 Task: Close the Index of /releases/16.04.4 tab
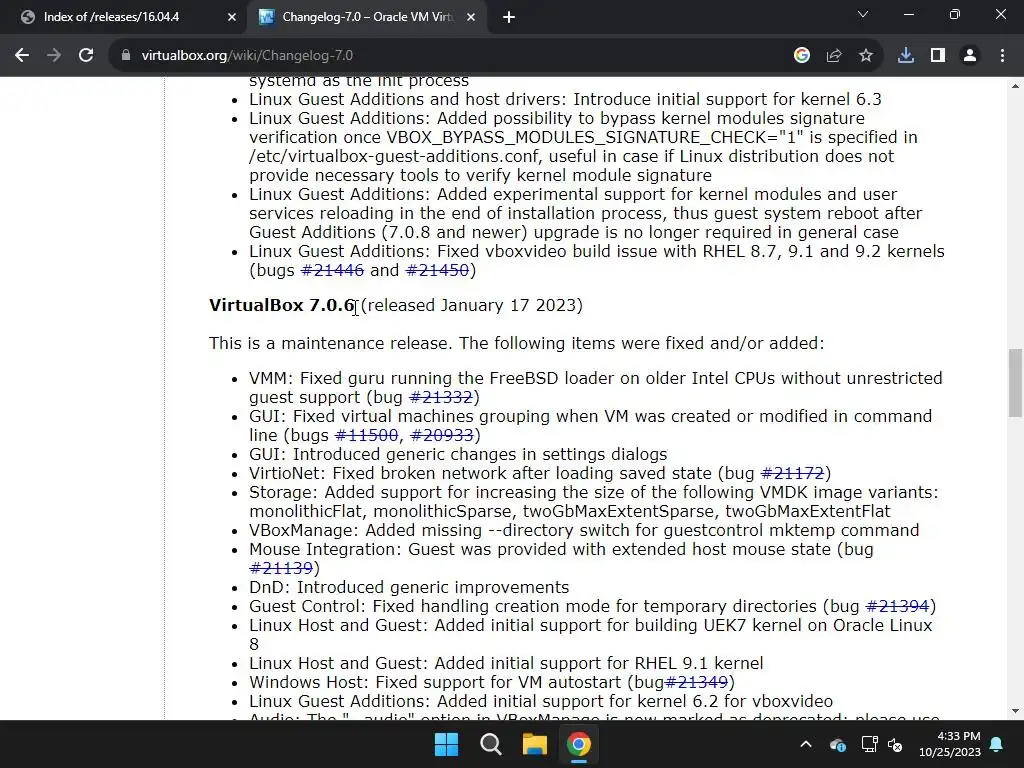click(x=232, y=18)
